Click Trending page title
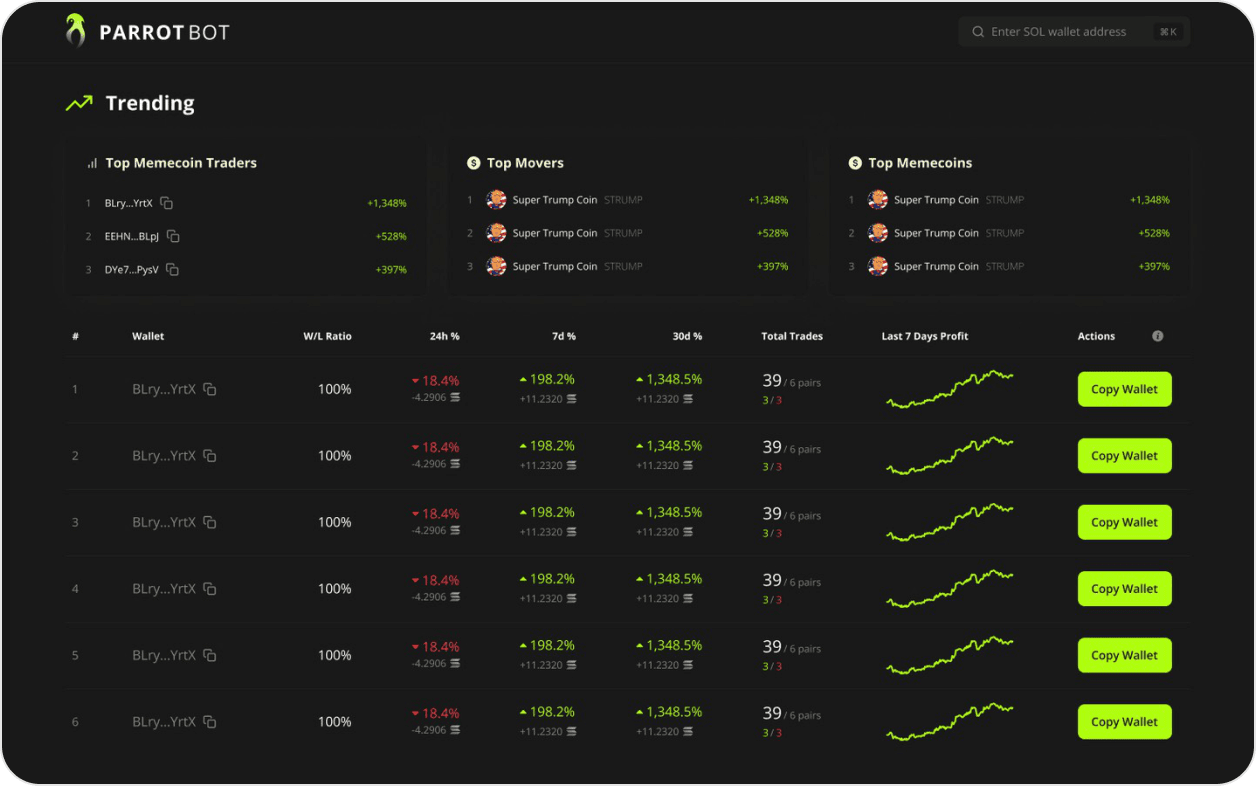1256x786 pixels. 150,103
